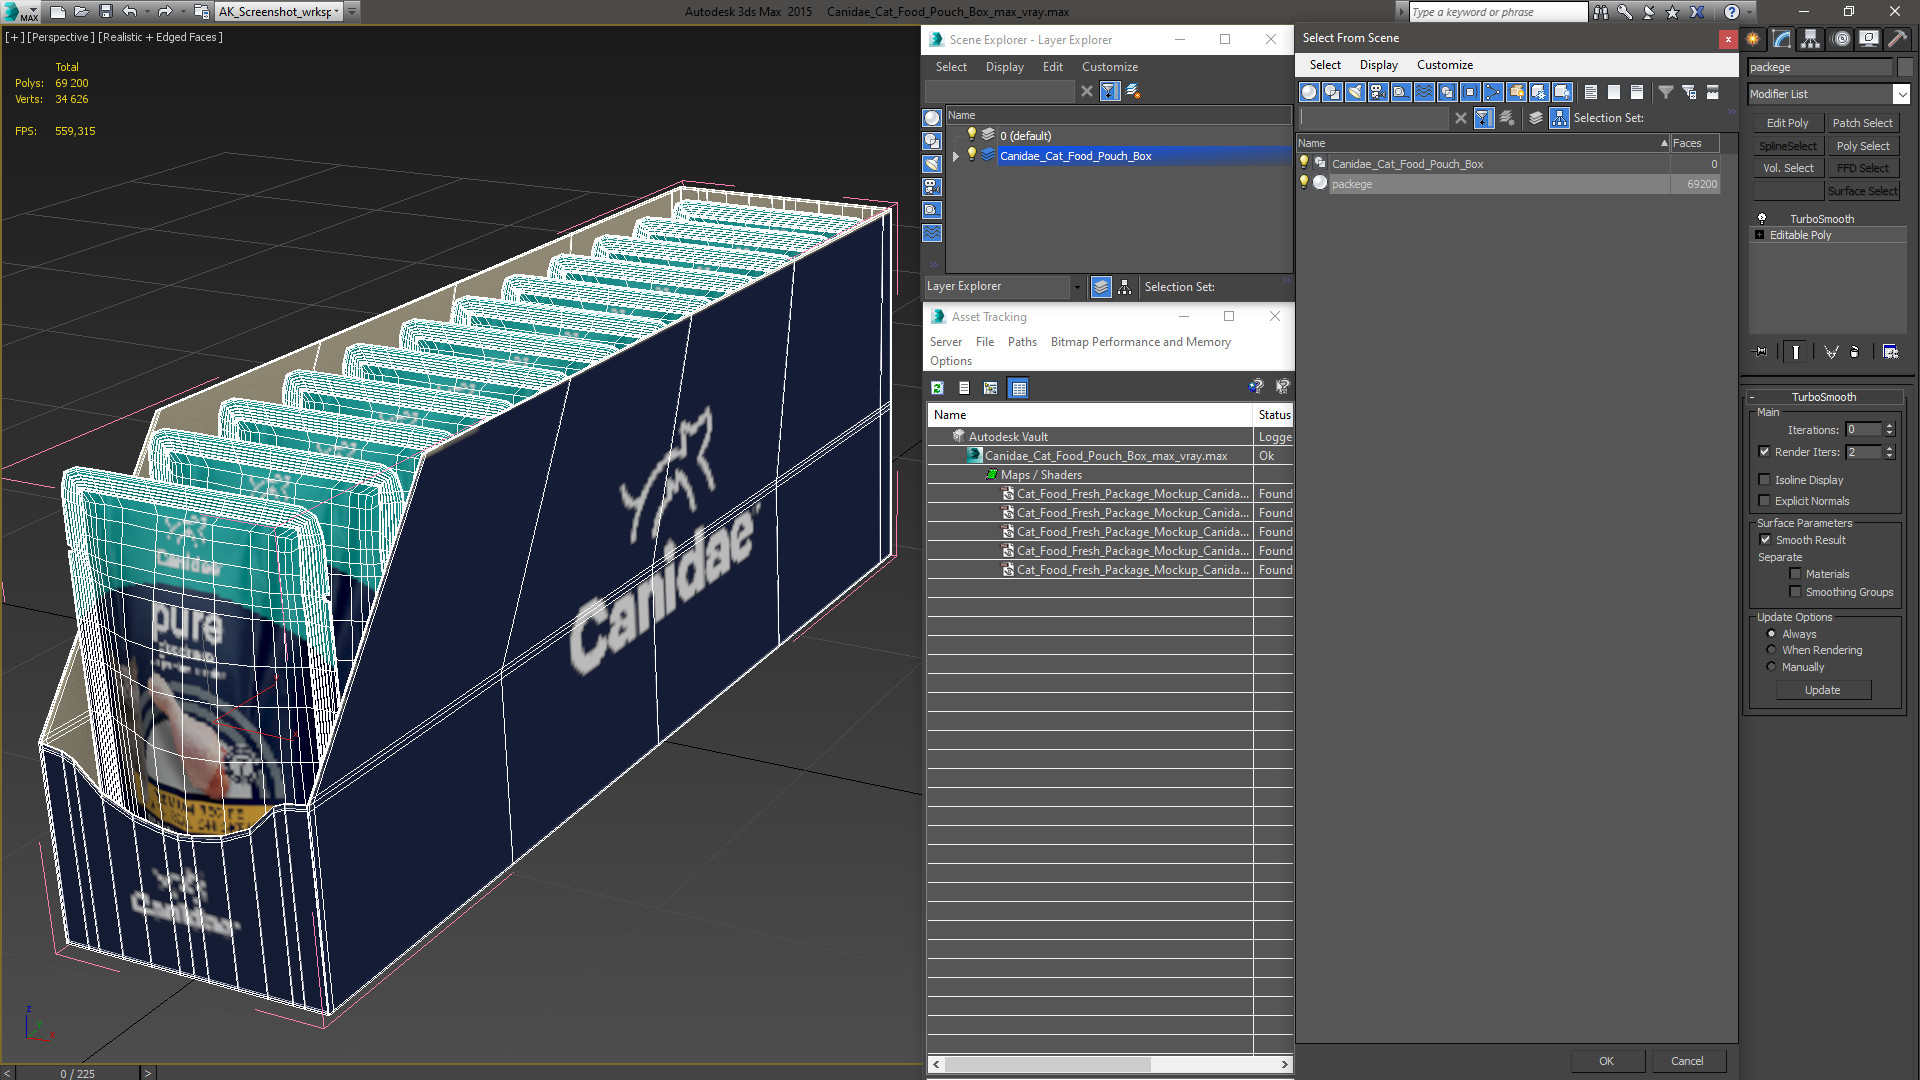Open the Modifier List dropdown
The width and height of the screenshot is (1920, 1080).
1900,94
